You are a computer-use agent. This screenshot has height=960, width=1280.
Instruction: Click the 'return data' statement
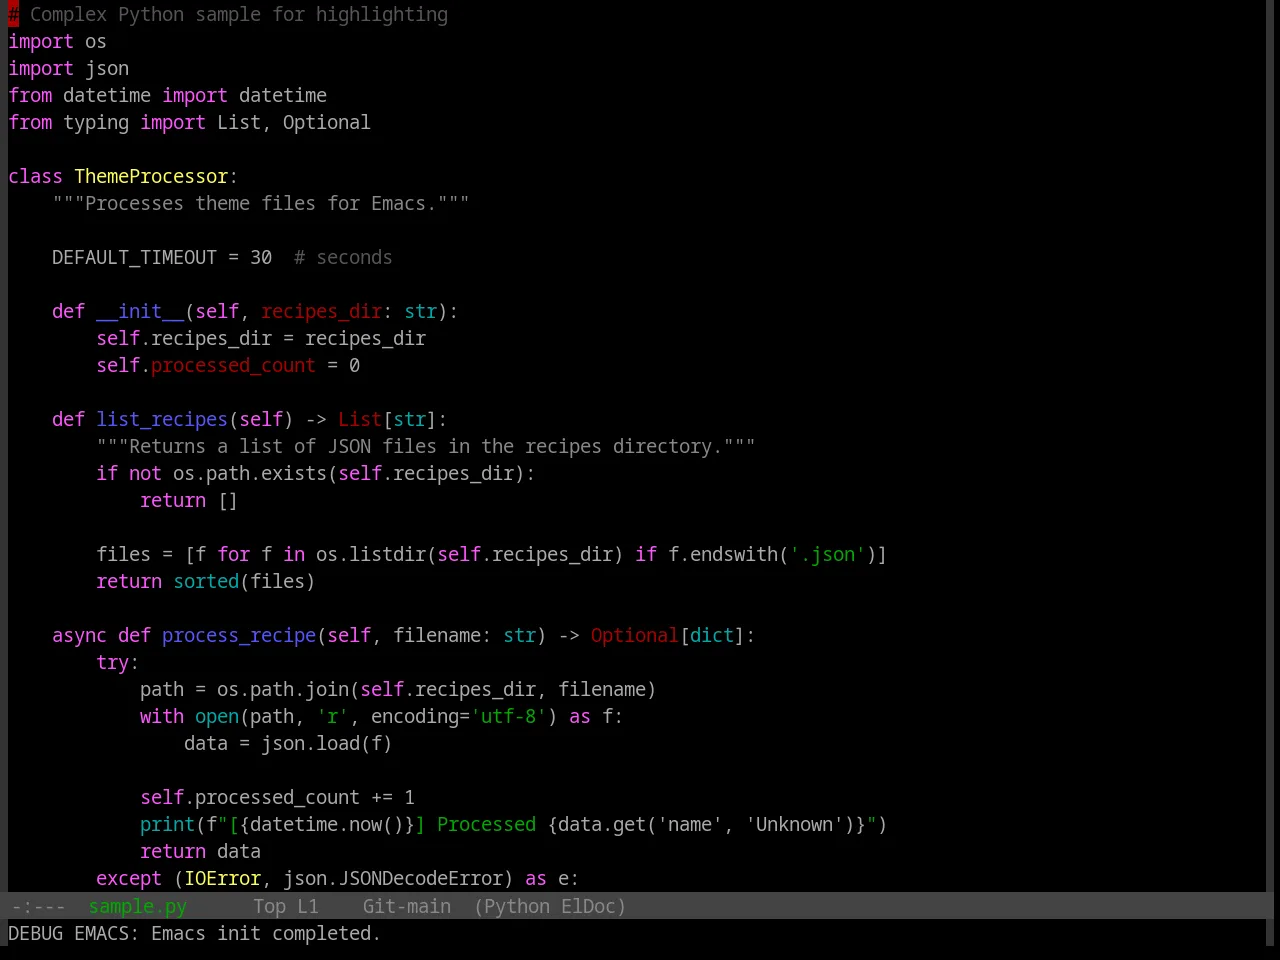(200, 851)
